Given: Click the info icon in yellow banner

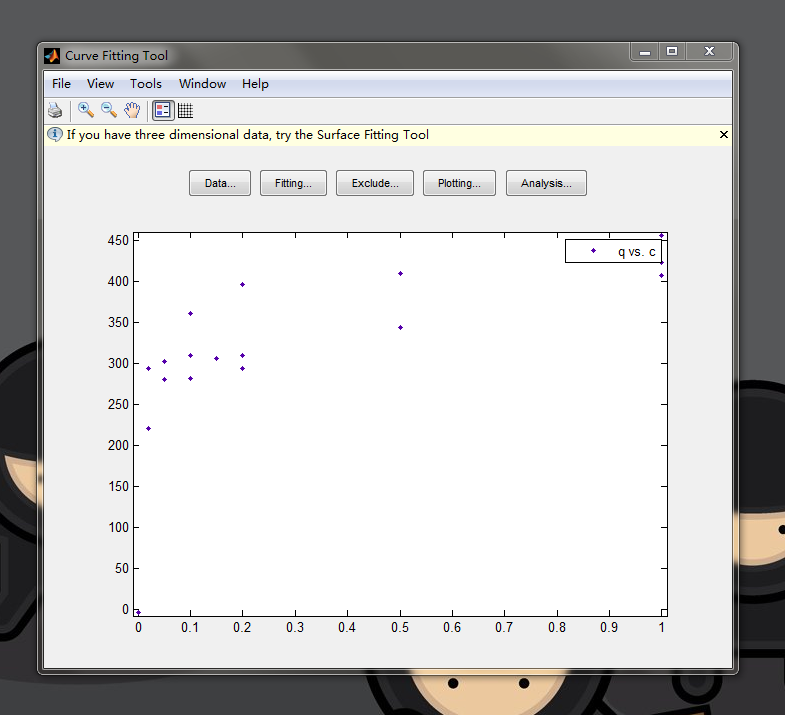Looking at the screenshot, I should pos(55,134).
